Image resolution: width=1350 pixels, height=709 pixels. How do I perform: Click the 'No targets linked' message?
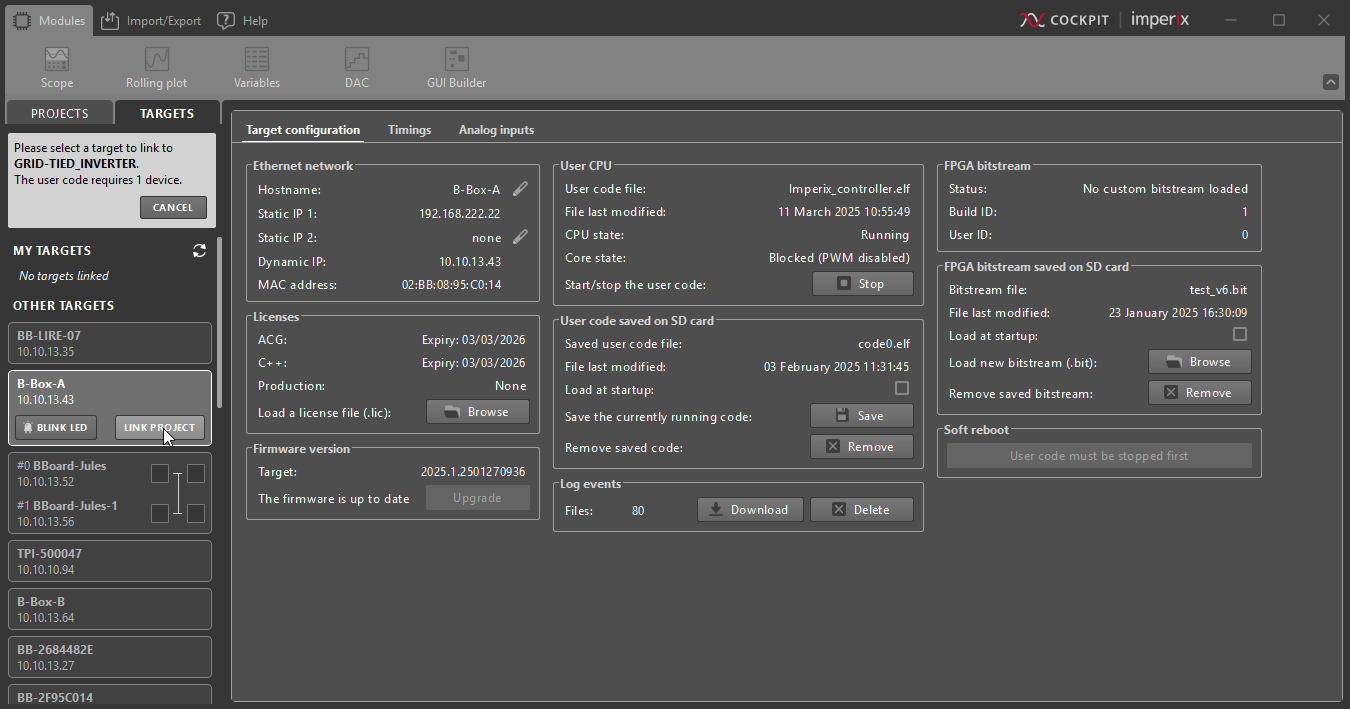coord(64,276)
